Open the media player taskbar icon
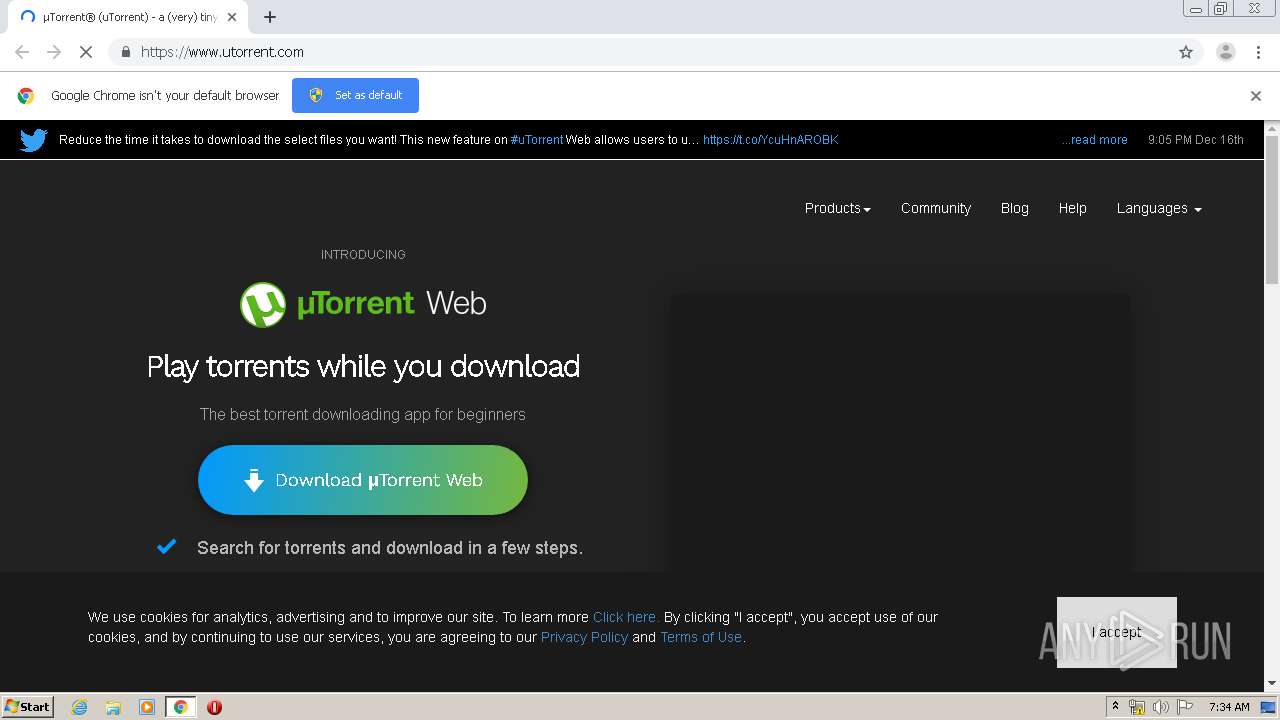Viewport: 1280px width, 720px height. [x=147, y=707]
